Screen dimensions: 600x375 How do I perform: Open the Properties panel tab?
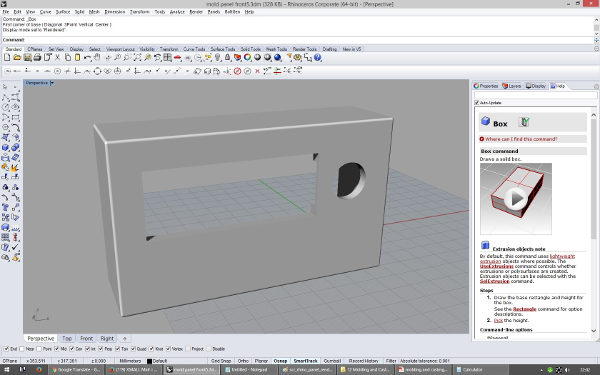coord(486,86)
